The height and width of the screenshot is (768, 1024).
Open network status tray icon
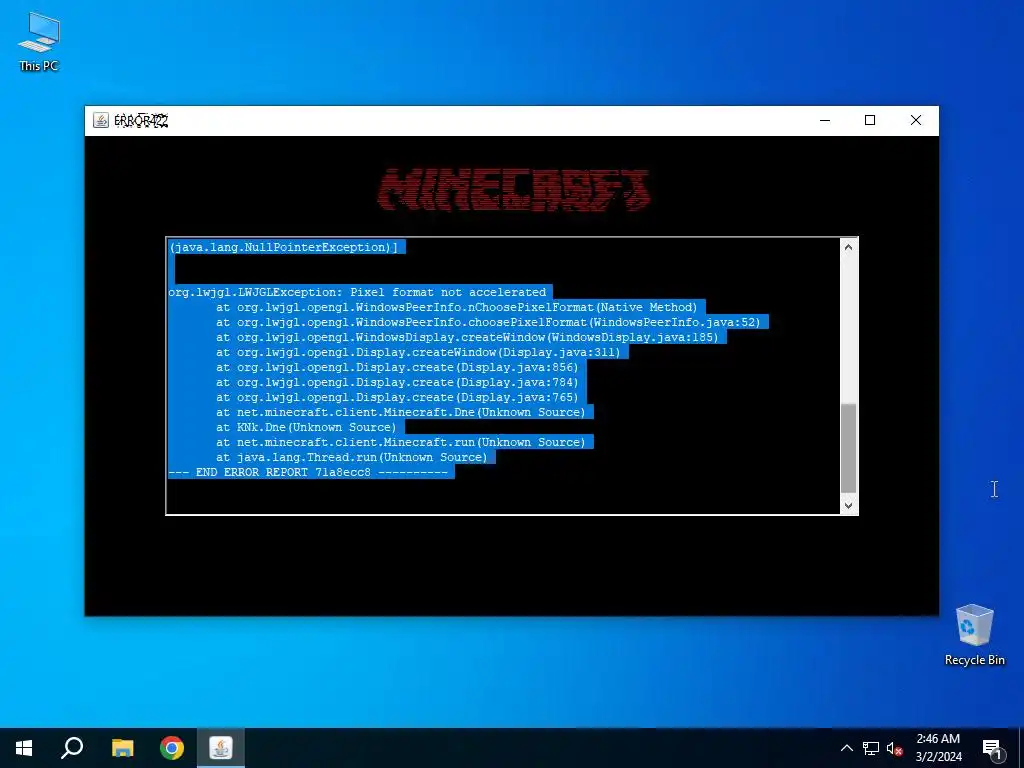pos(871,748)
